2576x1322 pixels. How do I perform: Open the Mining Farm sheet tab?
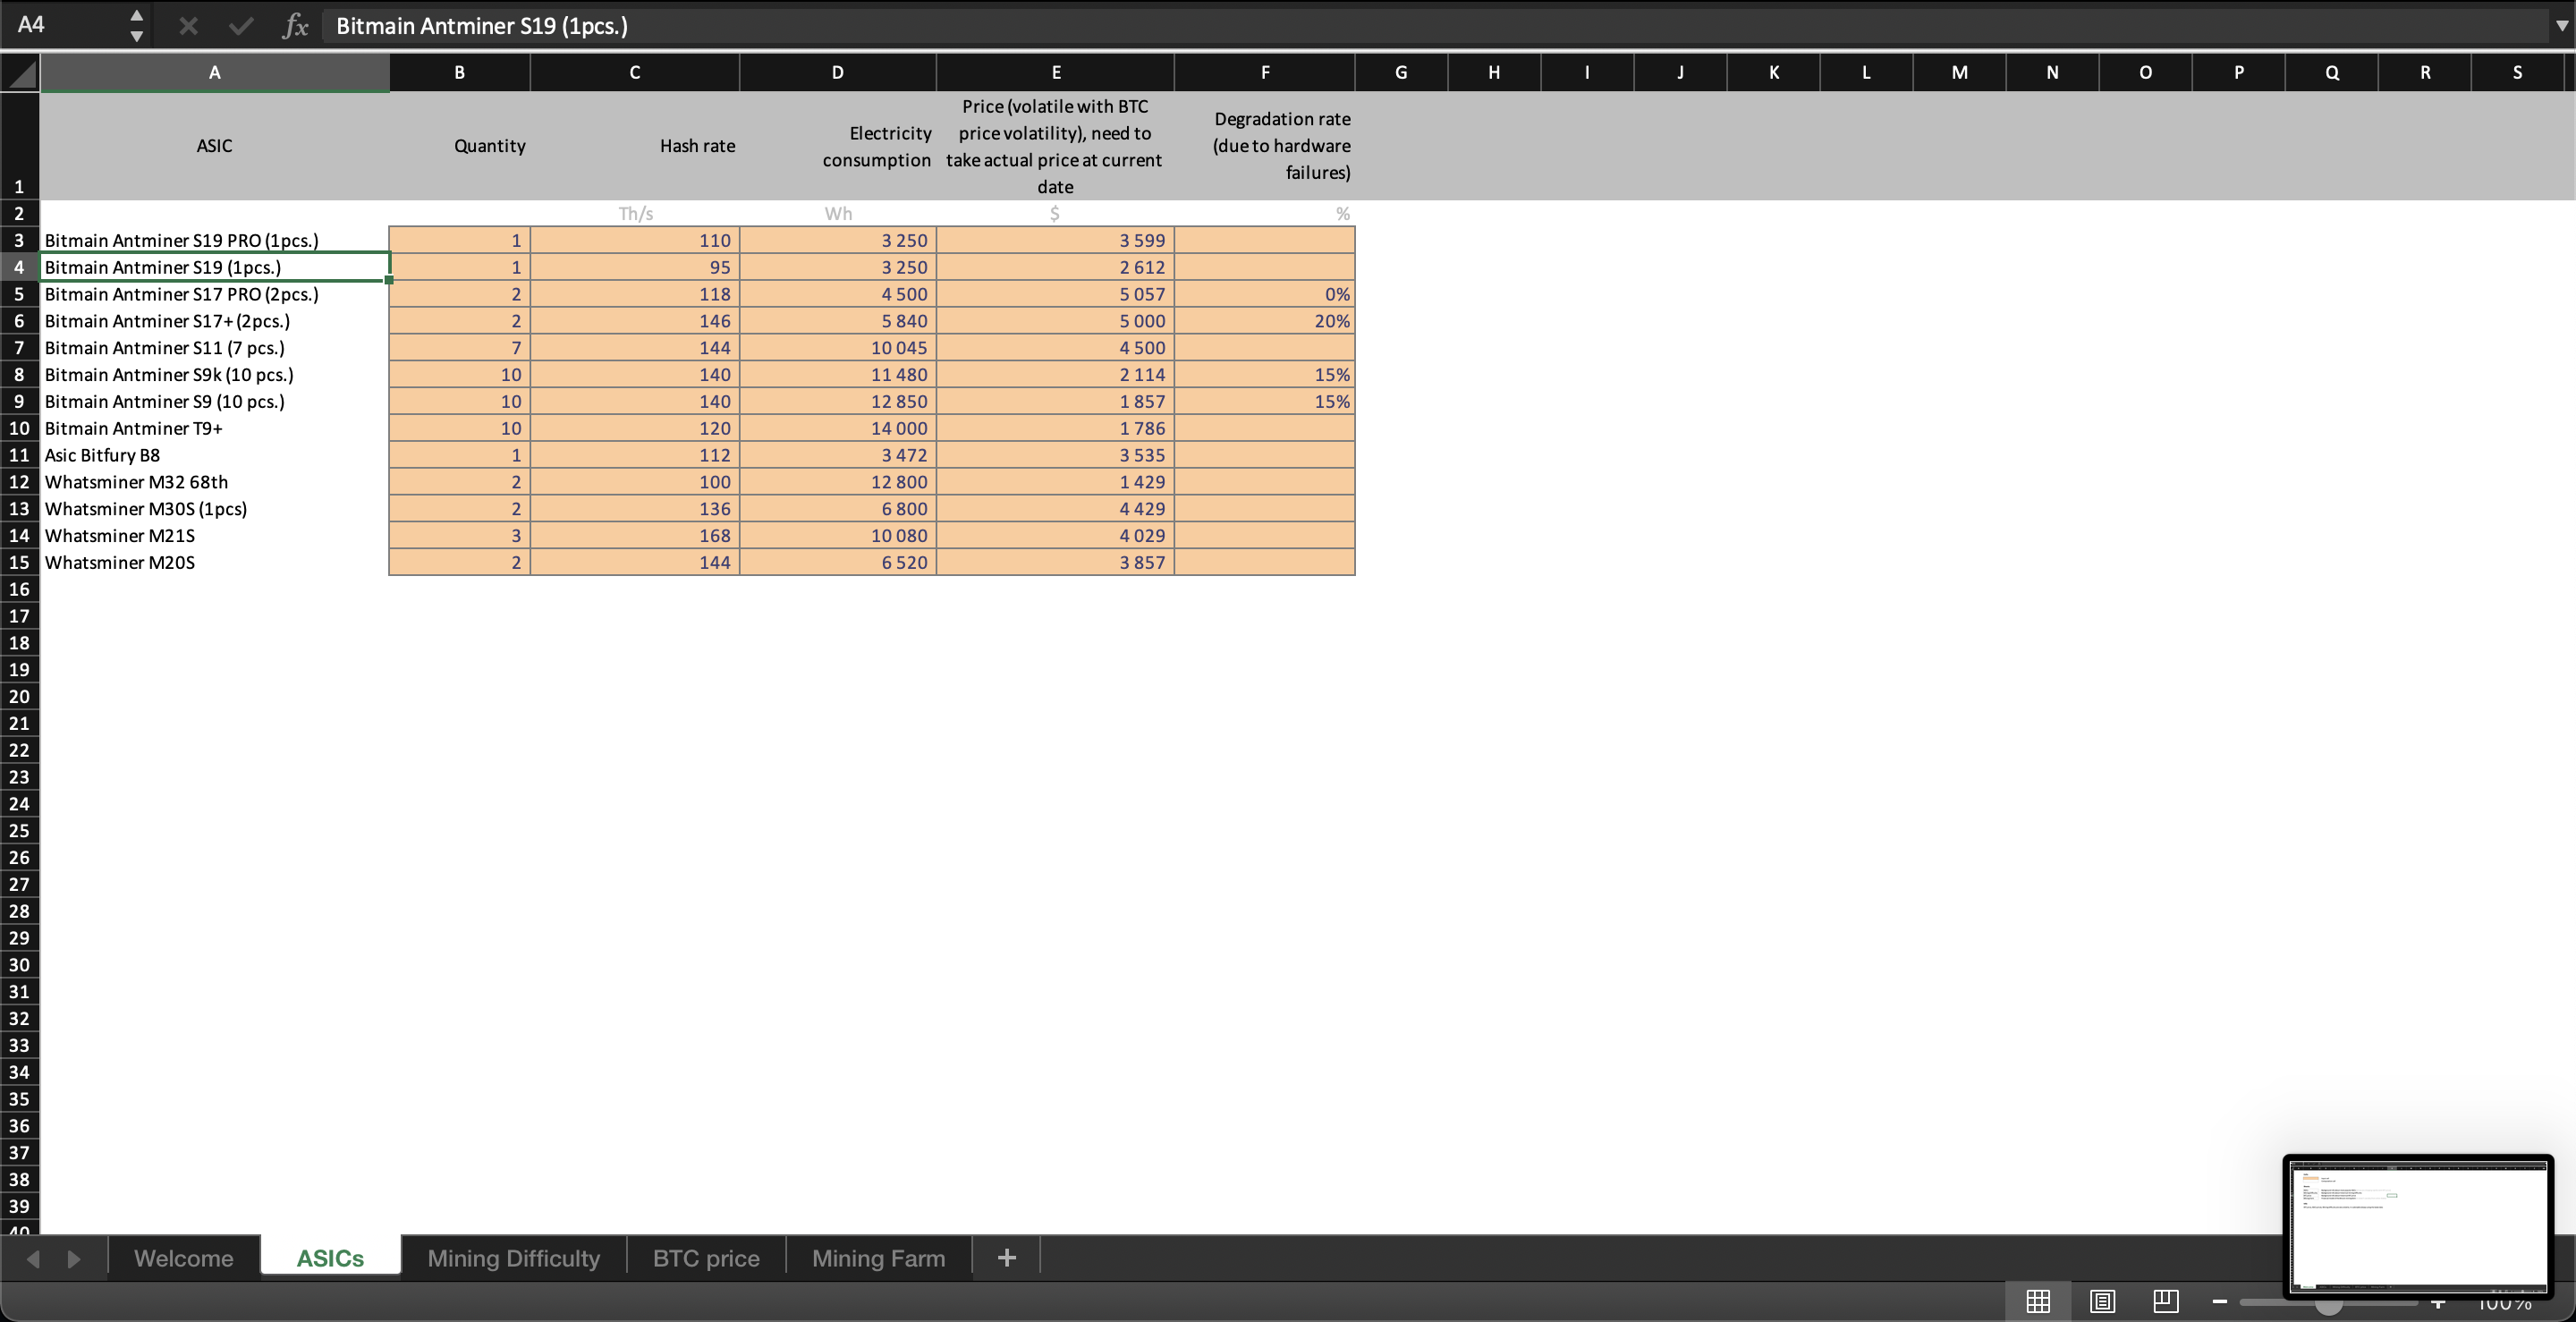[x=878, y=1258]
